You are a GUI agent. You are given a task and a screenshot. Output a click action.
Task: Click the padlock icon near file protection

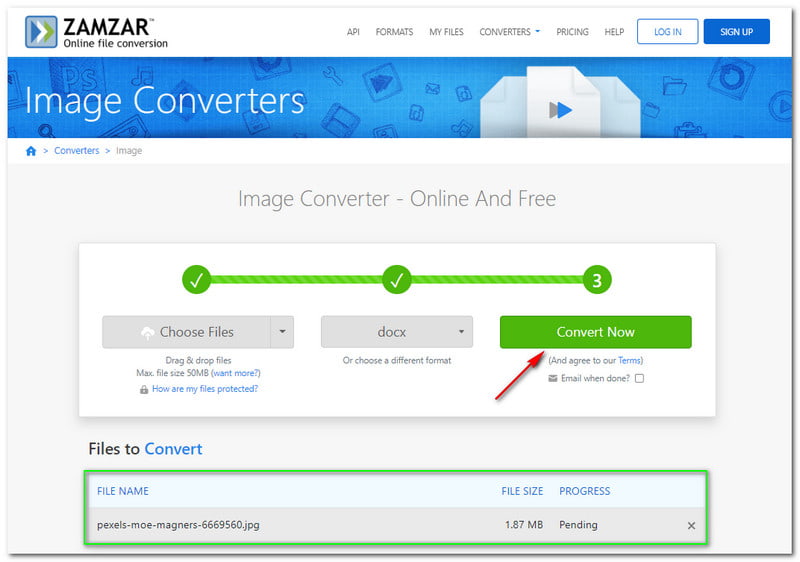(x=144, y=389)
